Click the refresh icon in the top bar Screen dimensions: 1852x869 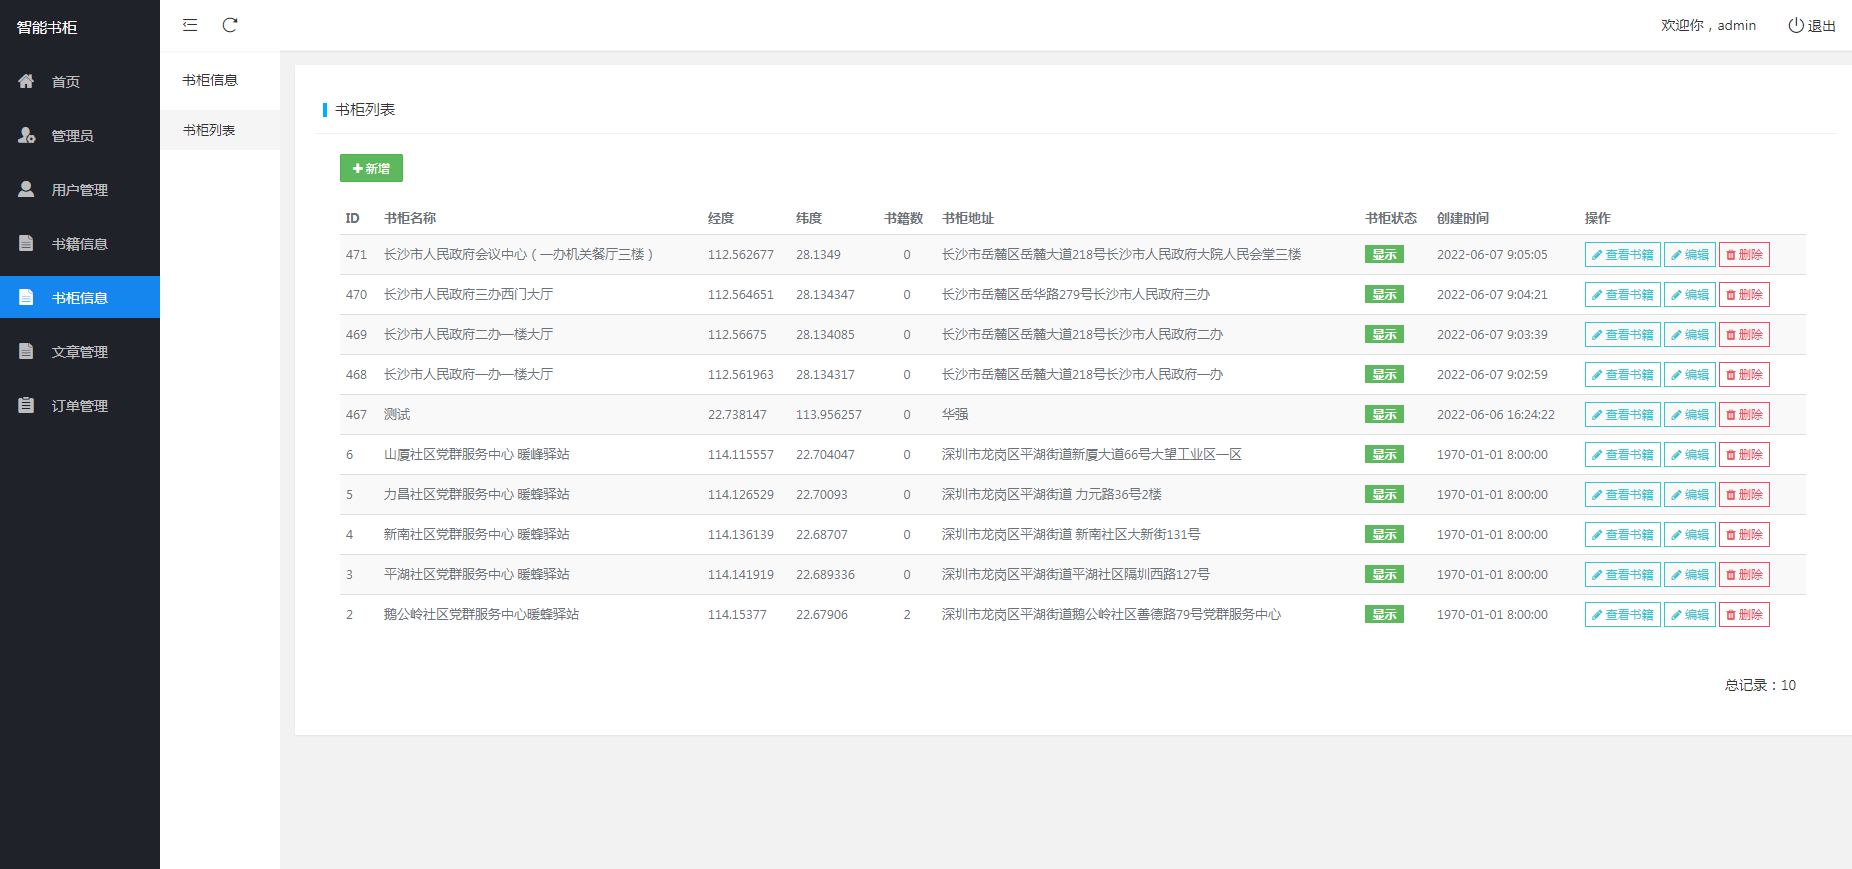[x=230, y=25]
